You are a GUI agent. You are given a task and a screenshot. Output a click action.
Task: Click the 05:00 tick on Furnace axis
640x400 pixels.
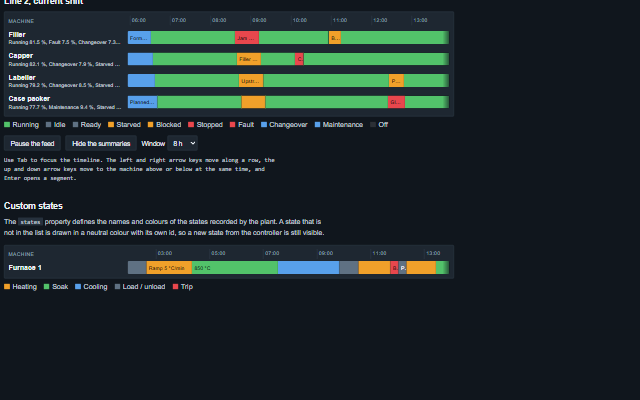click(218, 253)
